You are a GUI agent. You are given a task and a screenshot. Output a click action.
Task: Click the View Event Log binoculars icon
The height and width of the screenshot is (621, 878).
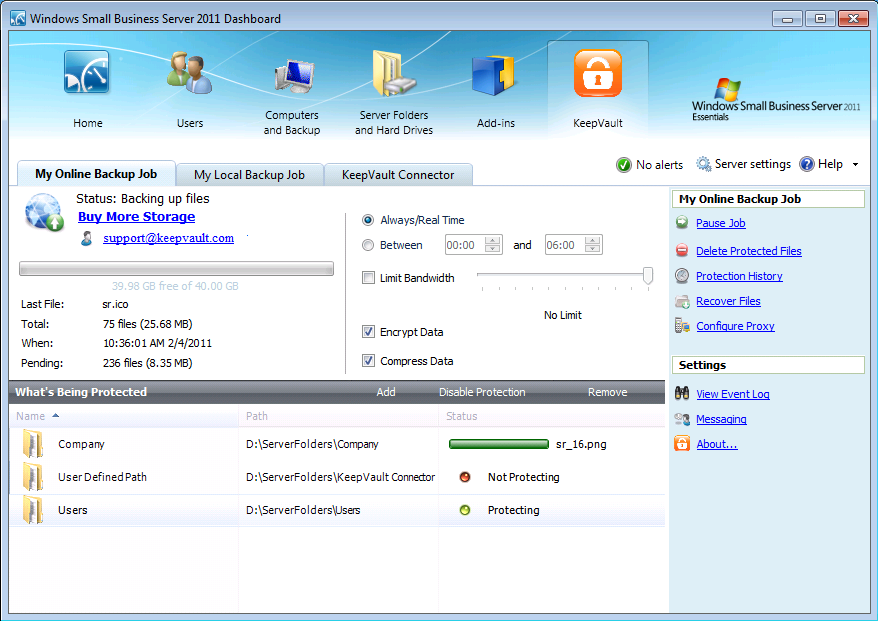[x=682, y=393]
